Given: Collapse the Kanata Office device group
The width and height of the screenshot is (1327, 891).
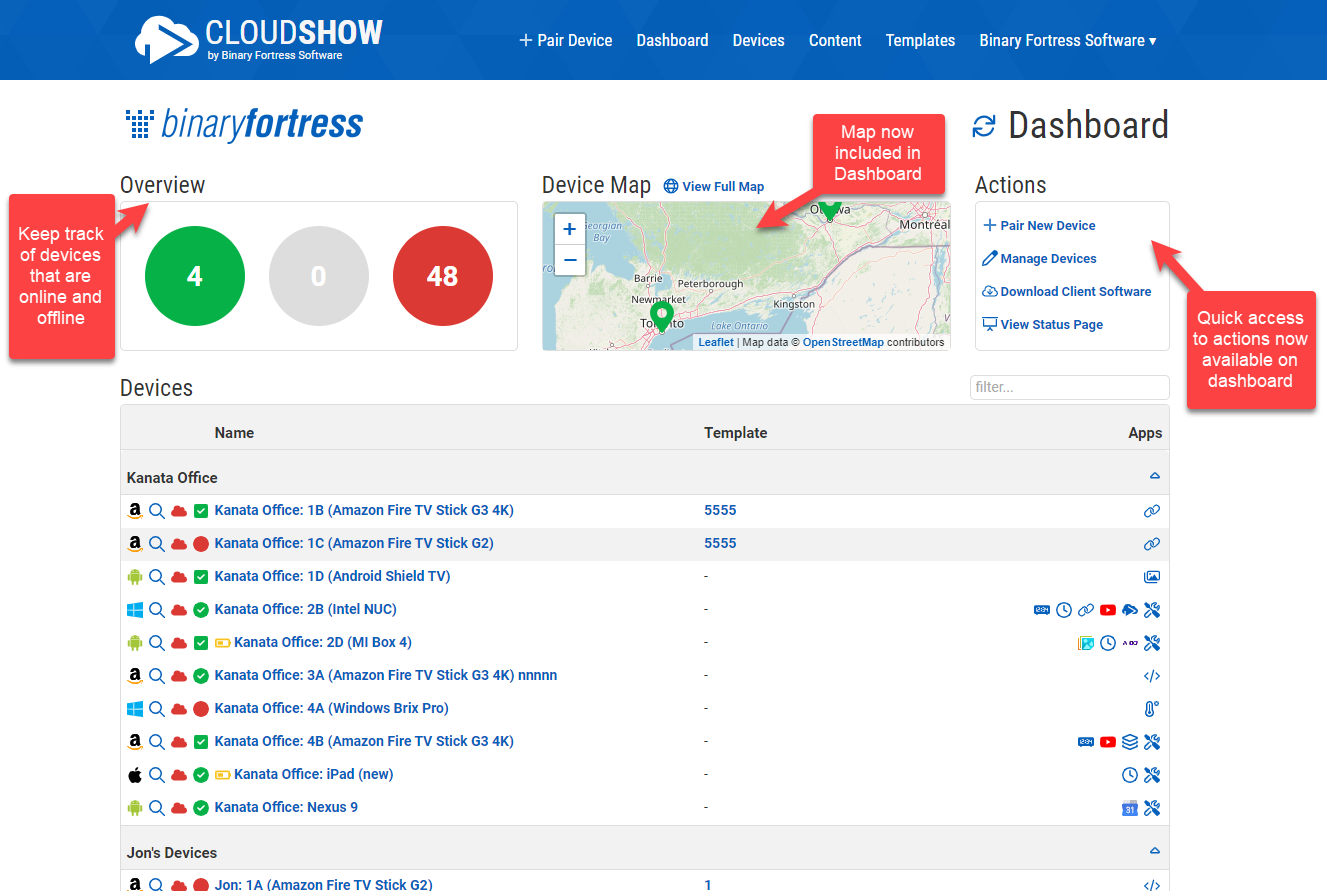Looking at the screenshot, I should coord(1154,477).
